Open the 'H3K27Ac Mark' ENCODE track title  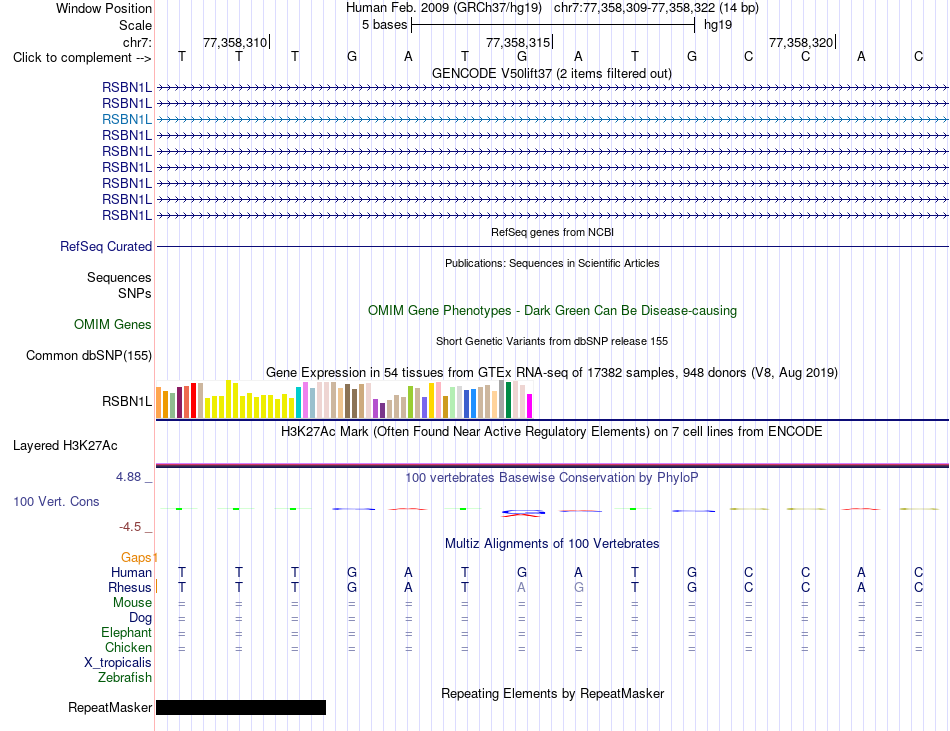tap(552, 432)
